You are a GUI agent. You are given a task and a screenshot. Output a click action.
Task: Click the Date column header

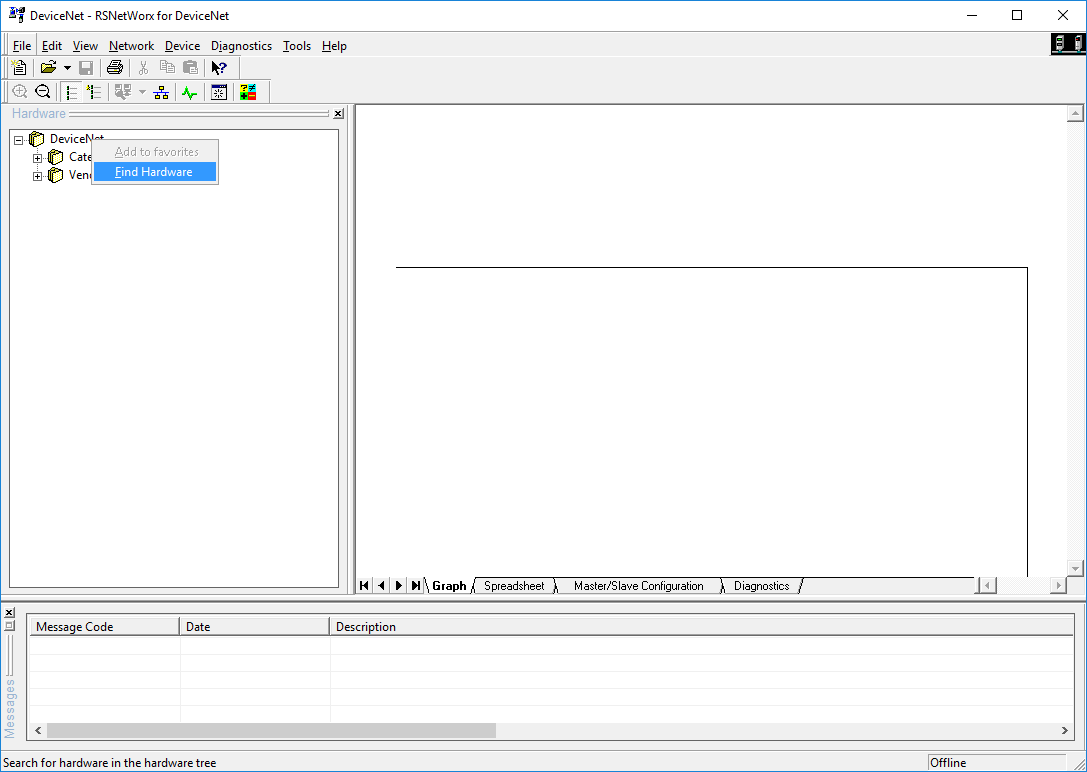point(254,626)
